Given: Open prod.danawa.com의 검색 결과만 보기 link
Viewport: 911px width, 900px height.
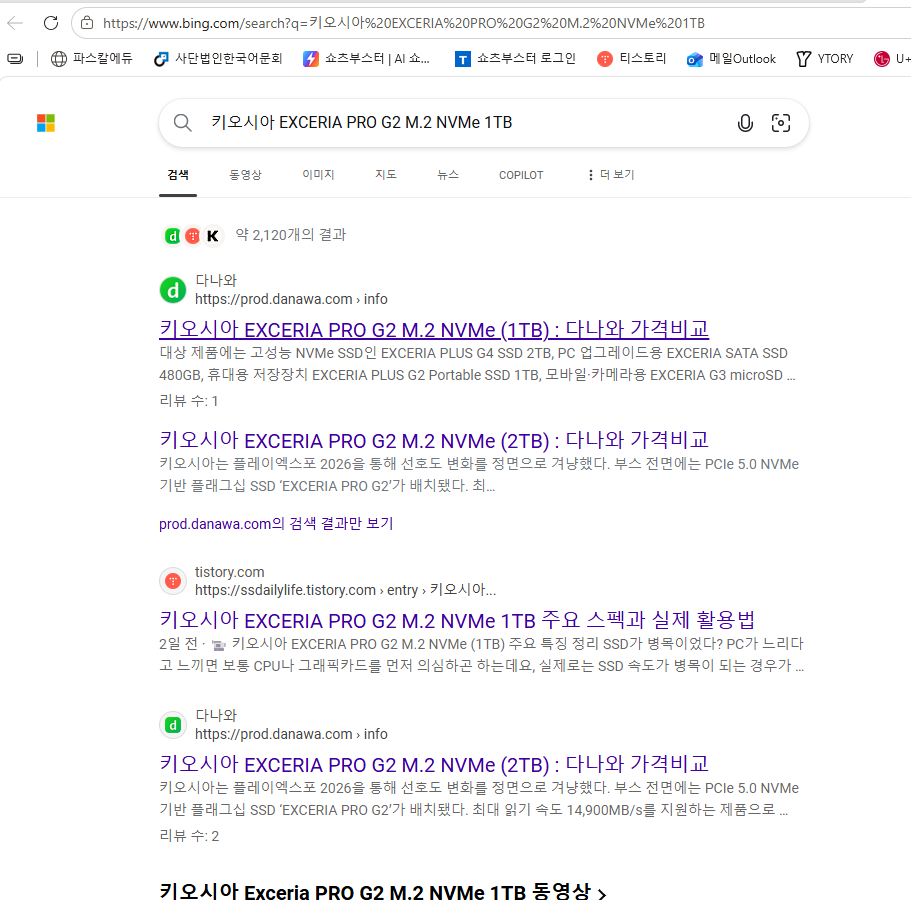Looking at the screenshot, I should pyautogui.click(x=276, y=523).
